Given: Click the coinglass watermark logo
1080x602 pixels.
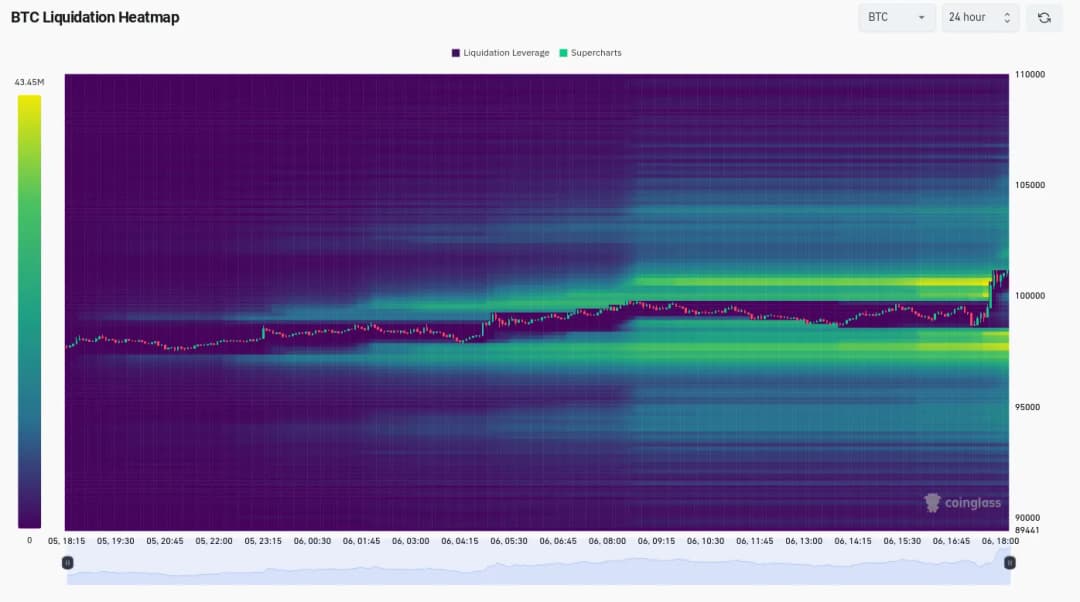Looking at the screenshot, I should click(x=962, y=503).
